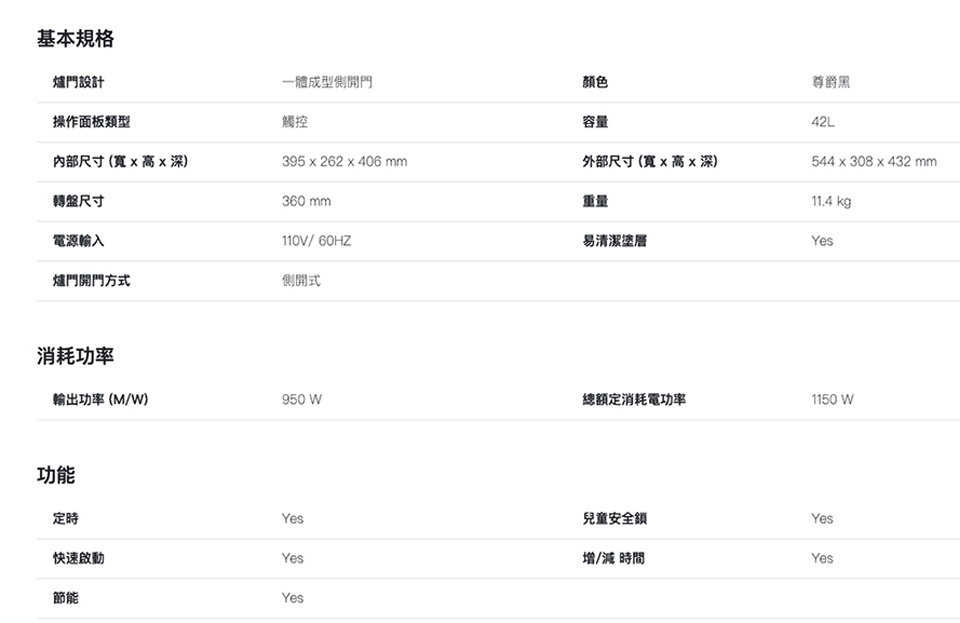Select the 爐門設計 row label

pos(78,83)
